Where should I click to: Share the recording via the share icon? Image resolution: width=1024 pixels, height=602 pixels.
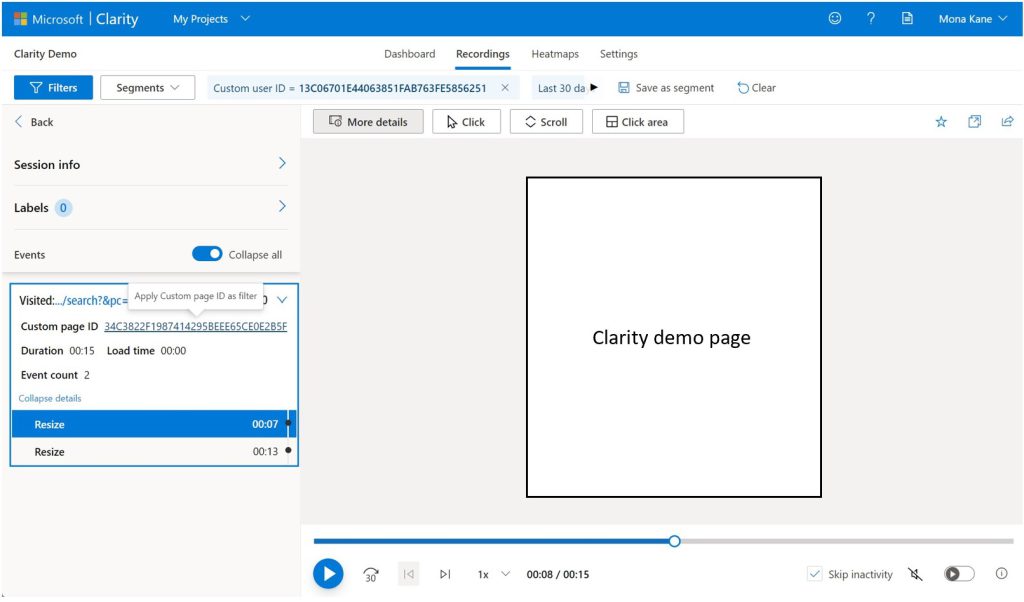pos(1008,121)
